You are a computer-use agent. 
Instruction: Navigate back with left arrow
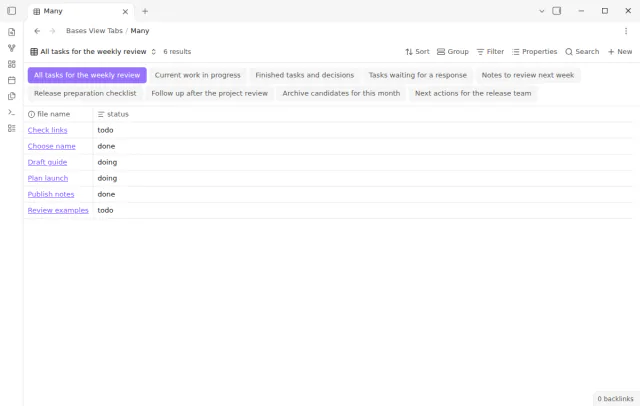tap(37, 31)
